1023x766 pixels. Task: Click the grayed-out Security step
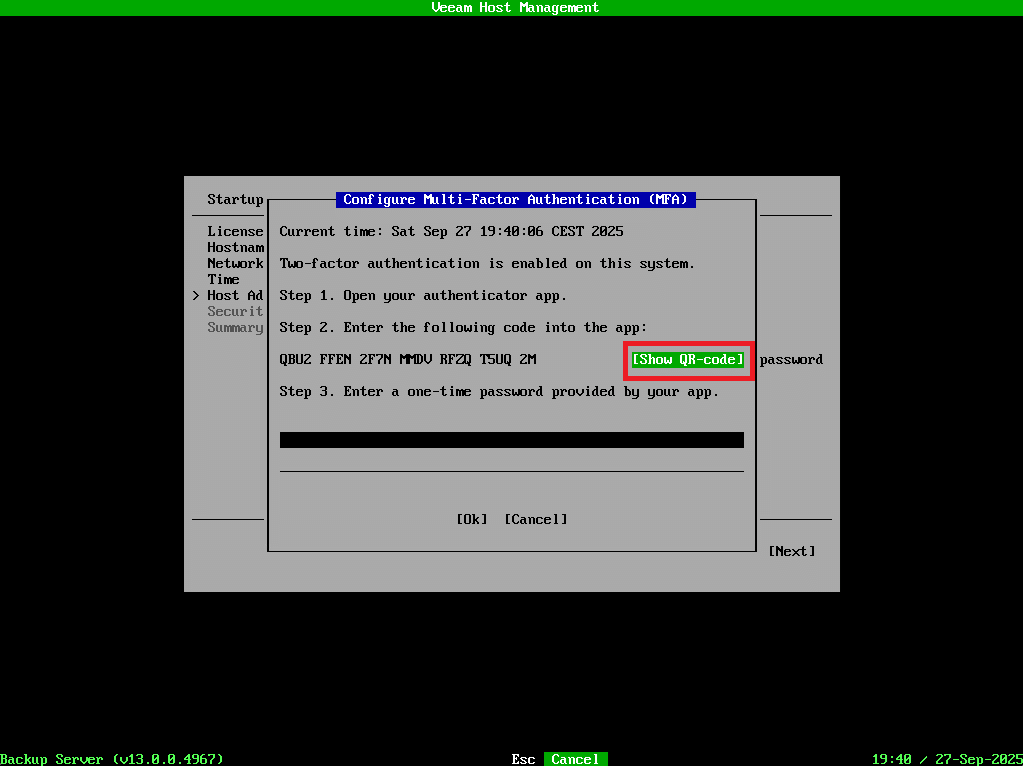(235, 311)
